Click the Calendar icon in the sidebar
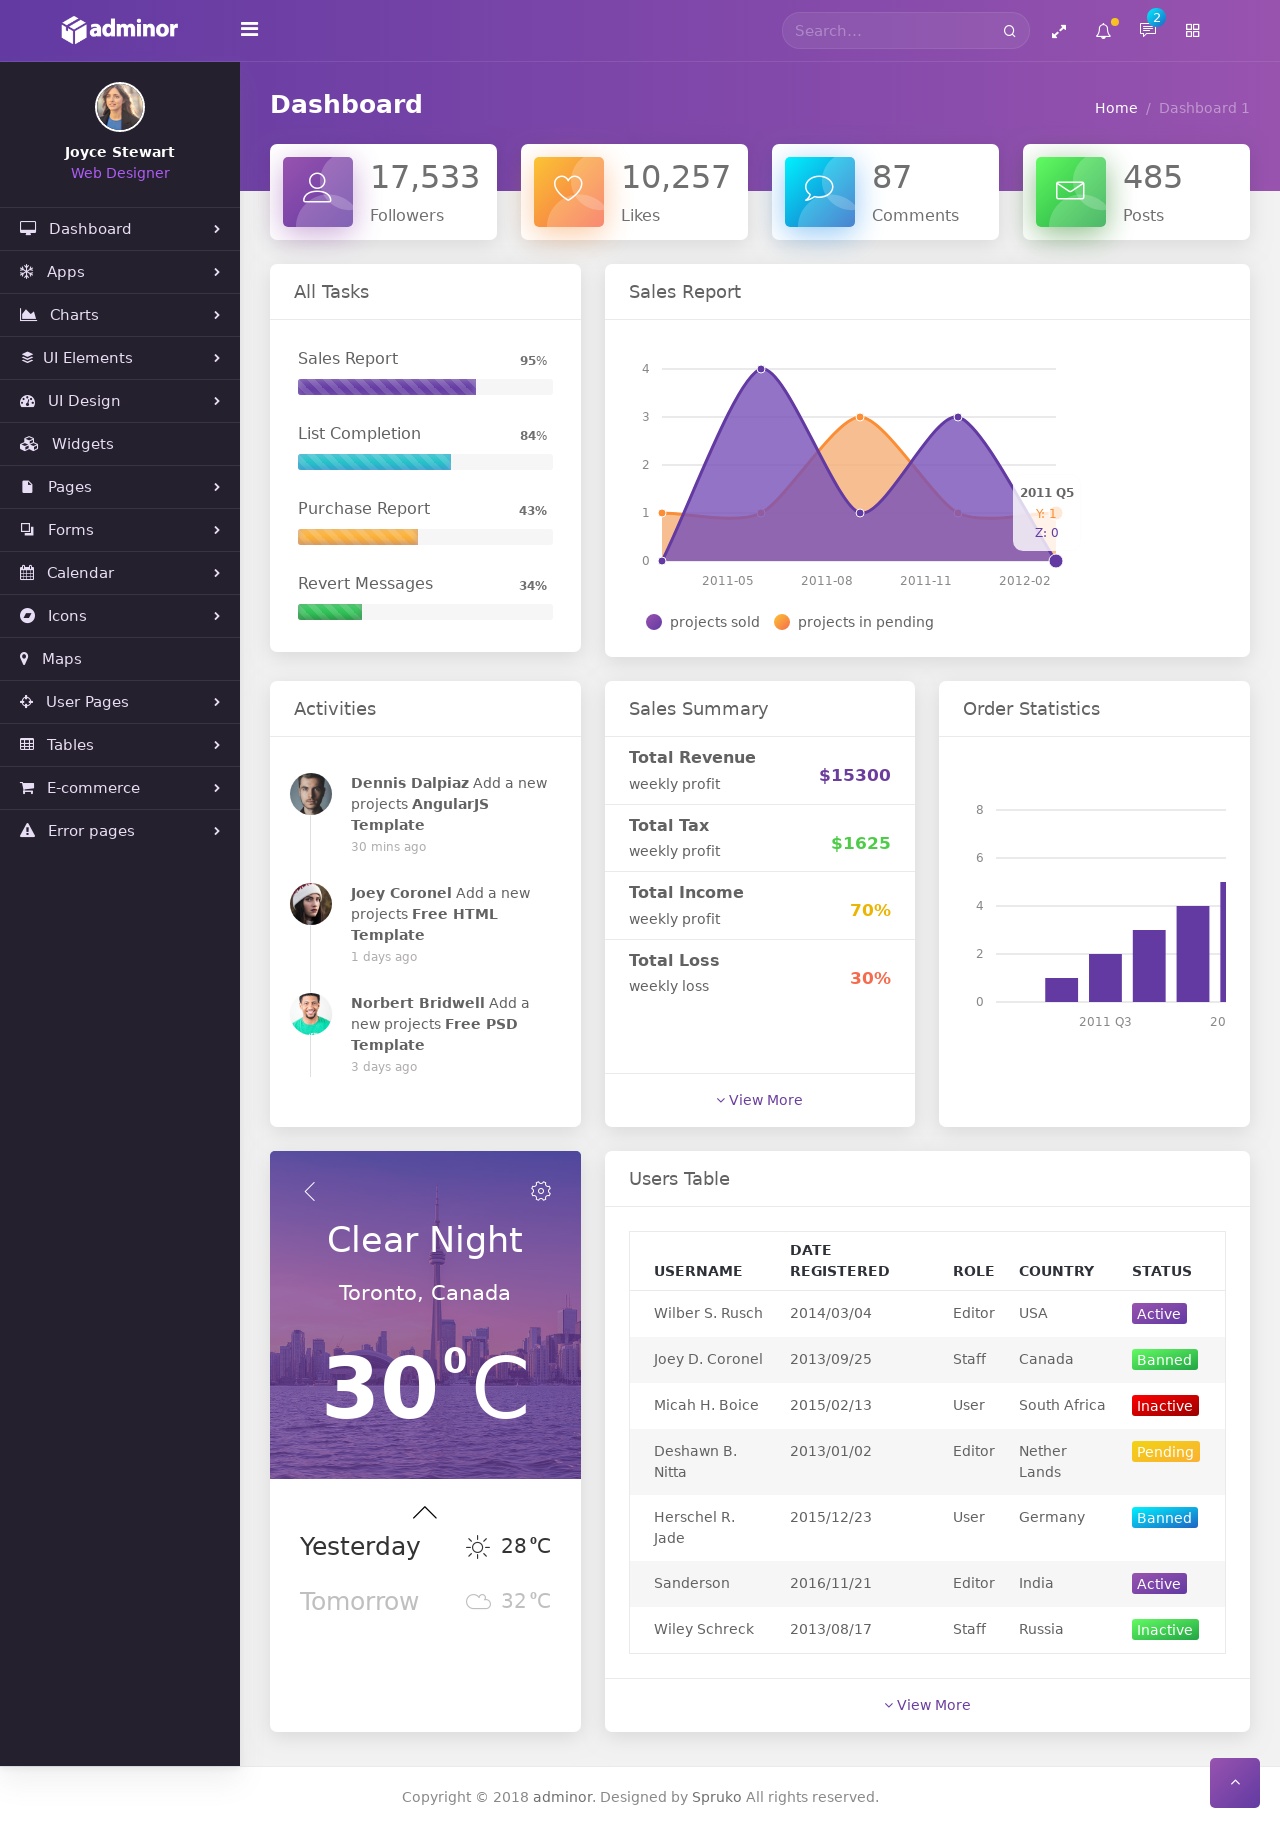 (x=27, y=573)
